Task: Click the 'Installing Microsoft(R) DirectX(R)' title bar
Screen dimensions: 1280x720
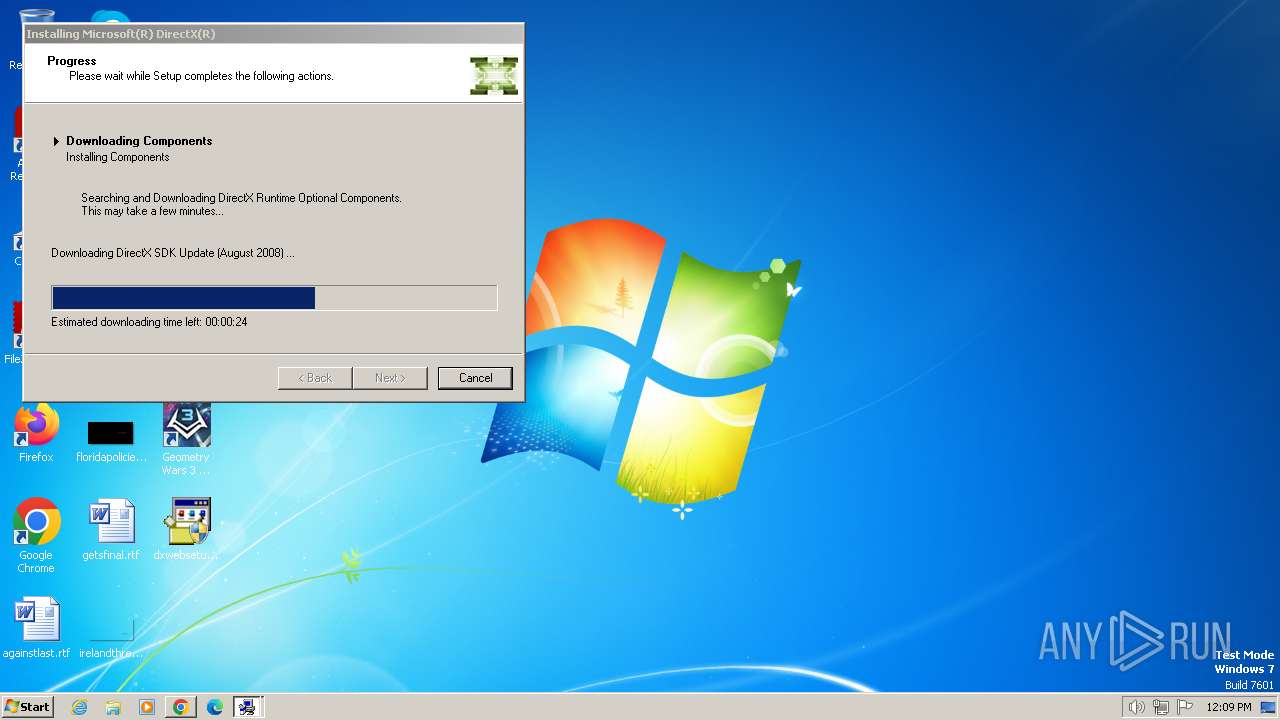Action: tap(273, 34)
